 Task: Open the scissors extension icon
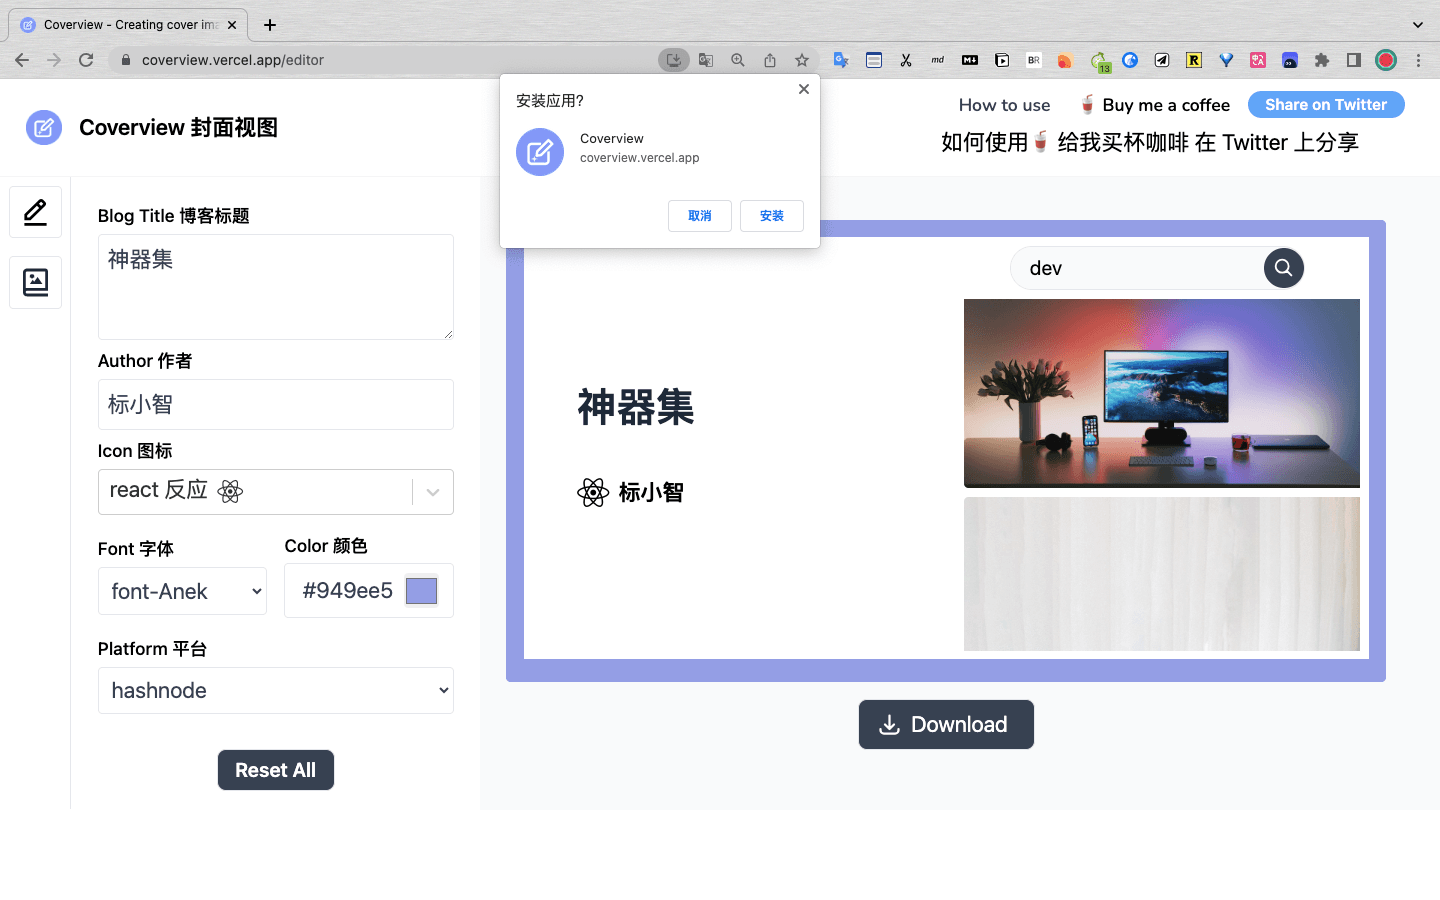tap(906, 60)
